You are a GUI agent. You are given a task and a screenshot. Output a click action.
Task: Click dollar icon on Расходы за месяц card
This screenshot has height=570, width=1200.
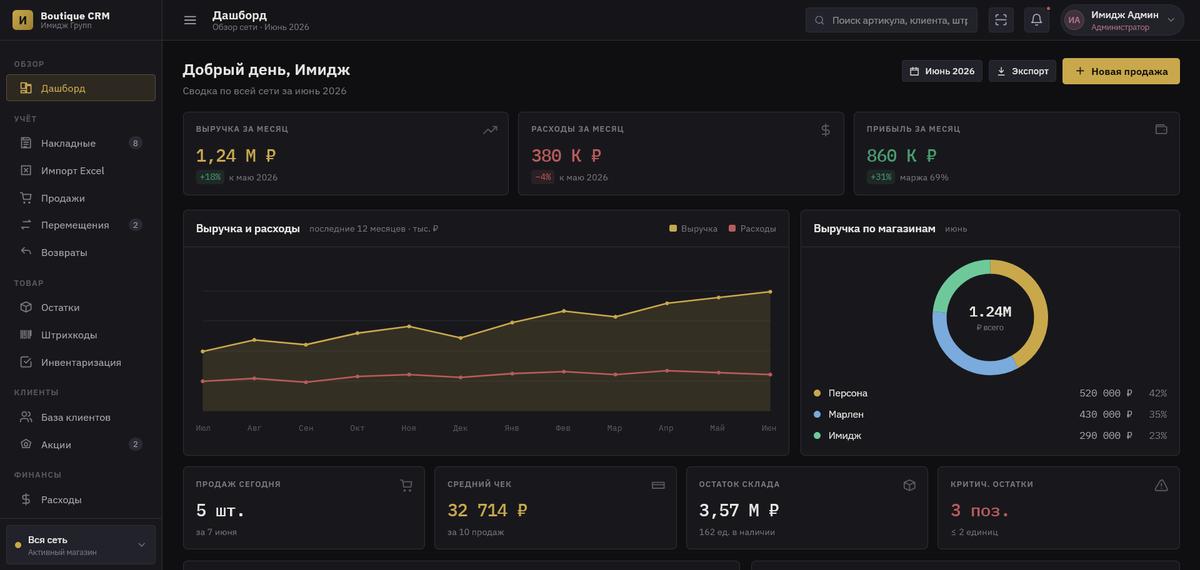point(825,129)
